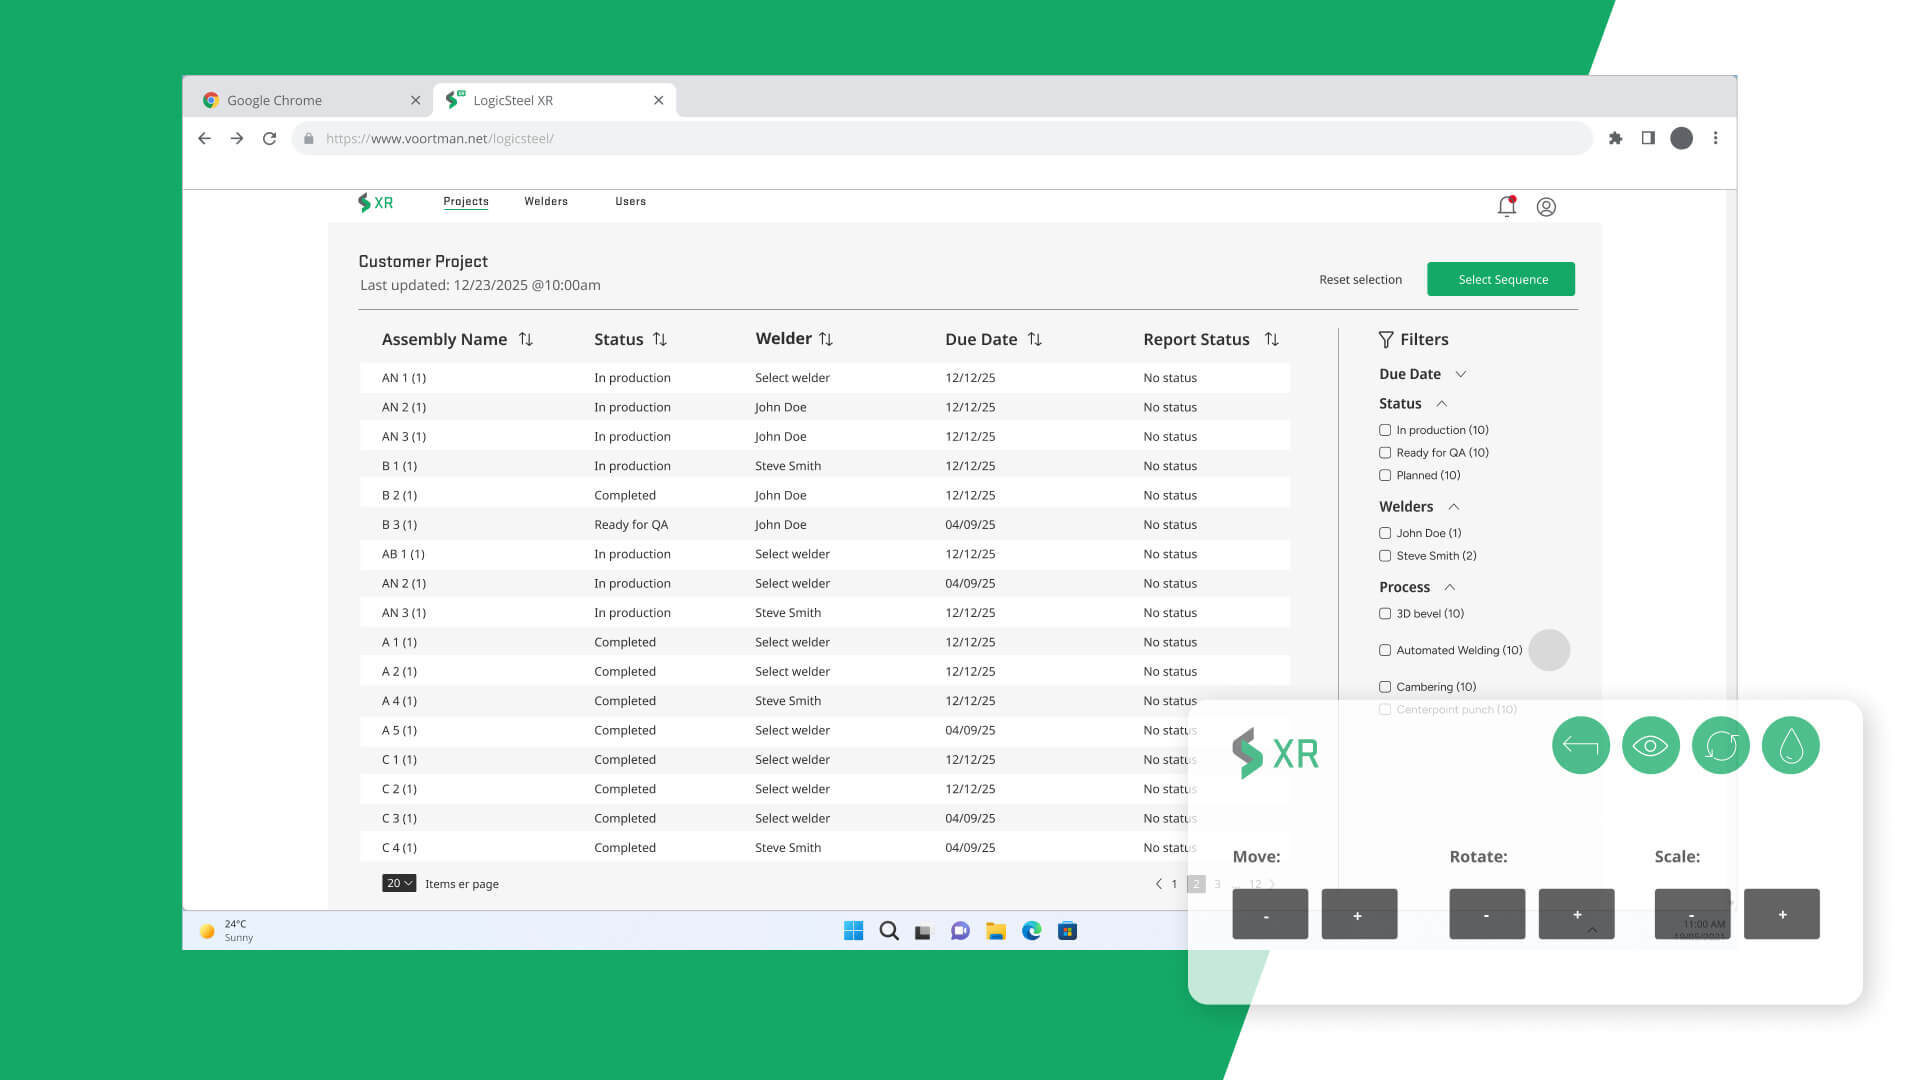This screenshot has width=1920, height=1080.
Task: Switch to the Google Chrome browser tab
Action: click(310, 100)
